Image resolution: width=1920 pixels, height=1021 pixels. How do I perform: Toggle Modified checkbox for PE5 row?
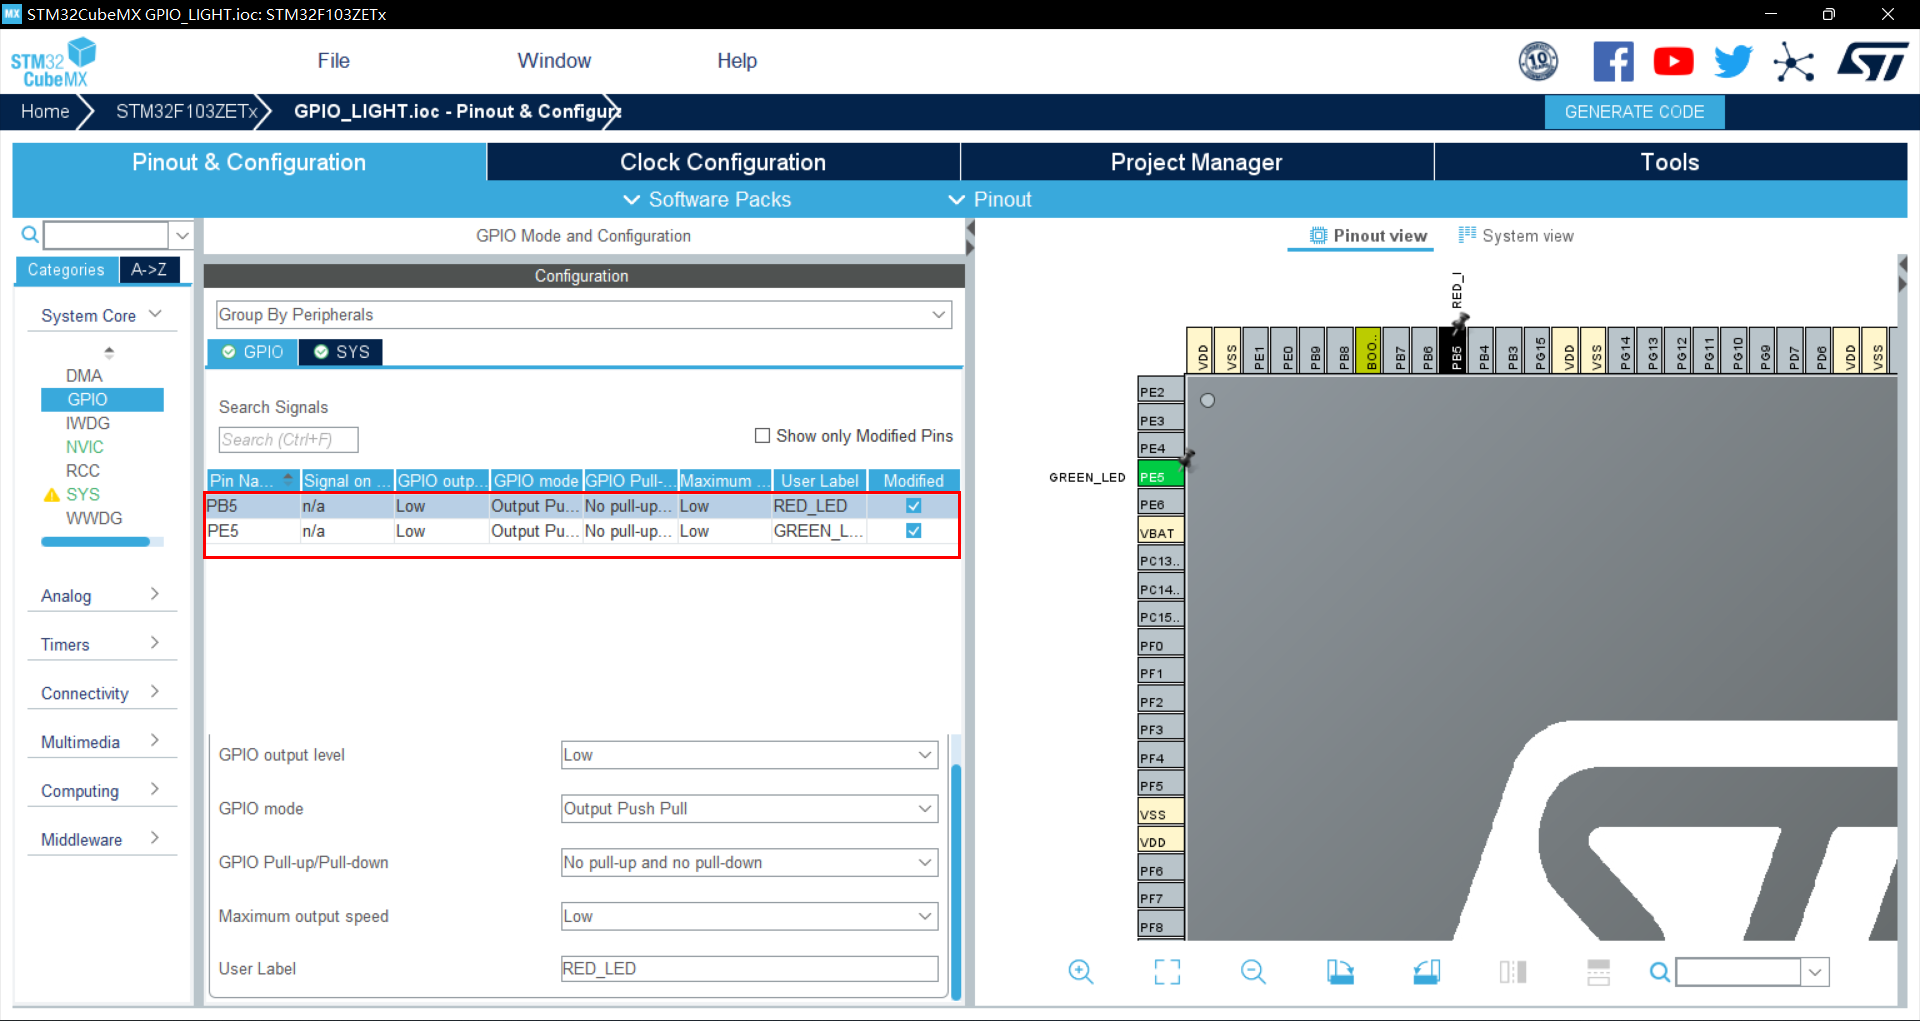(913, 531)
